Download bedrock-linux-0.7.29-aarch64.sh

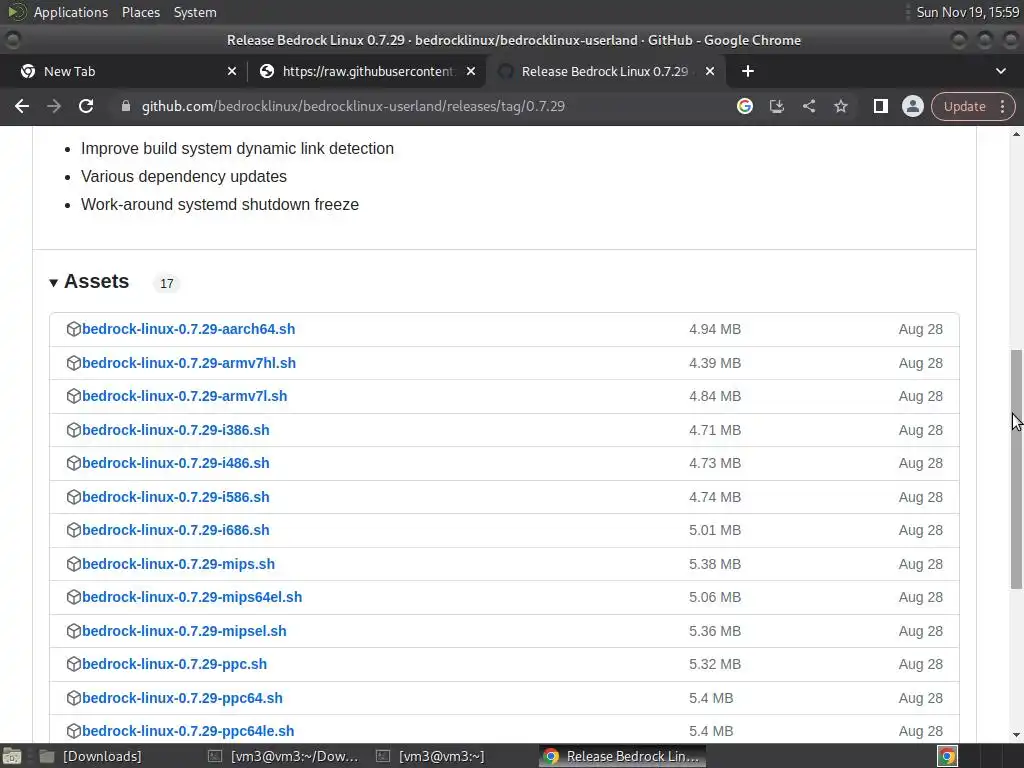click(x=188, y=329)
